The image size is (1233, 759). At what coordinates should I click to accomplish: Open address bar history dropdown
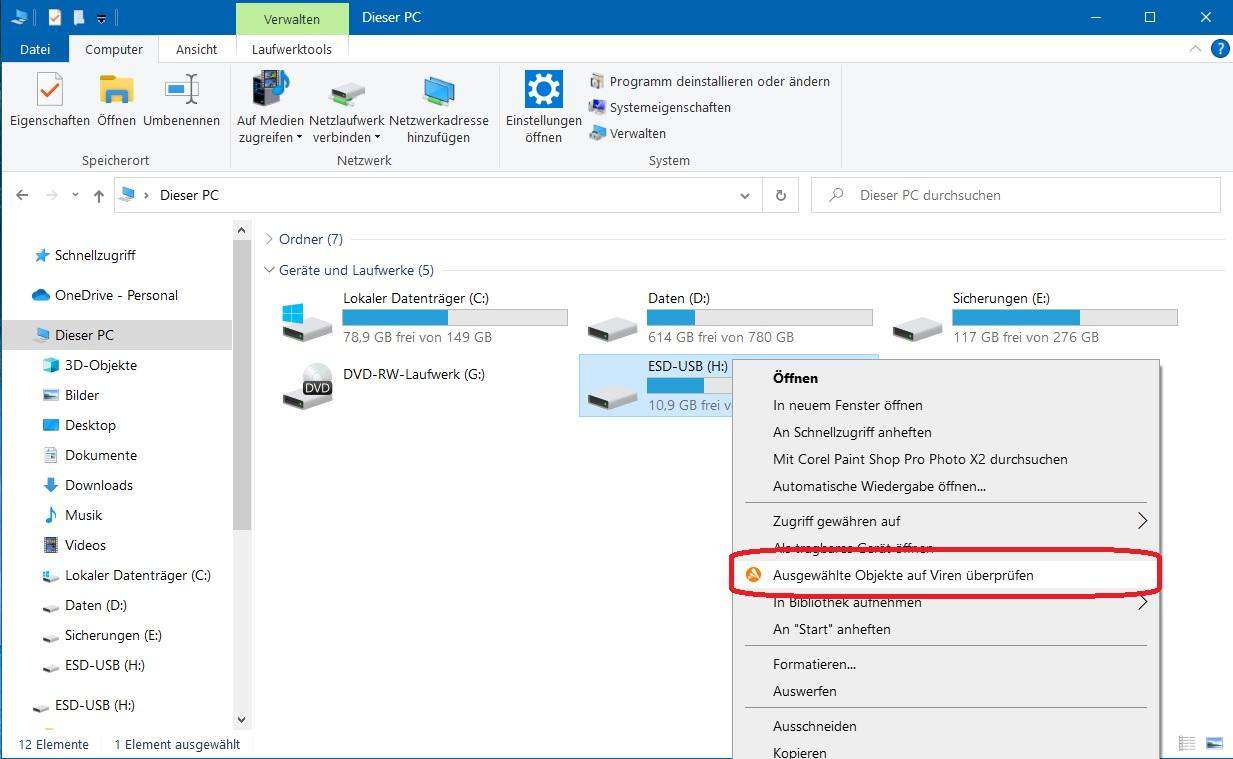click(x=744, y=196)
